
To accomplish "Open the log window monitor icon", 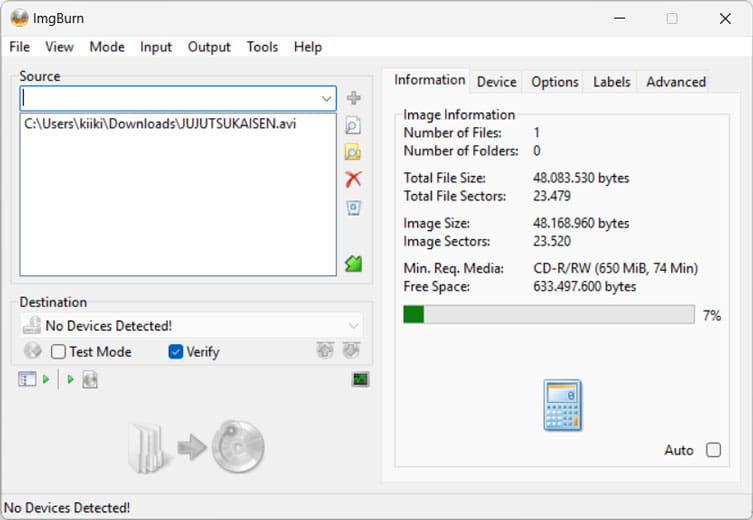I will tap(360, 379).
